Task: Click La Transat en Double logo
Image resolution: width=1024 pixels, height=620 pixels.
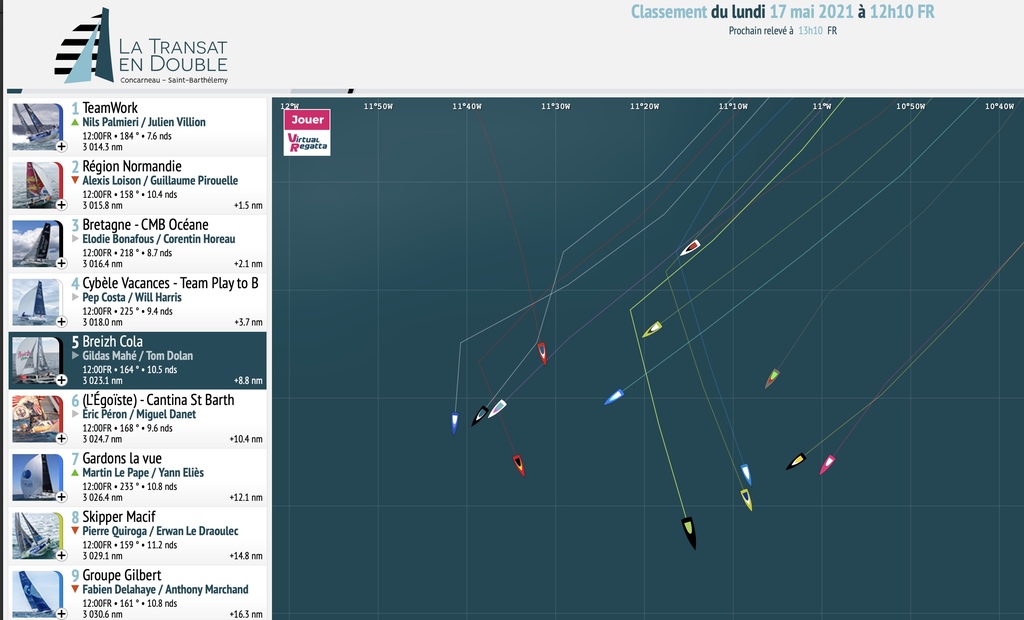Action: click(142, 46)
